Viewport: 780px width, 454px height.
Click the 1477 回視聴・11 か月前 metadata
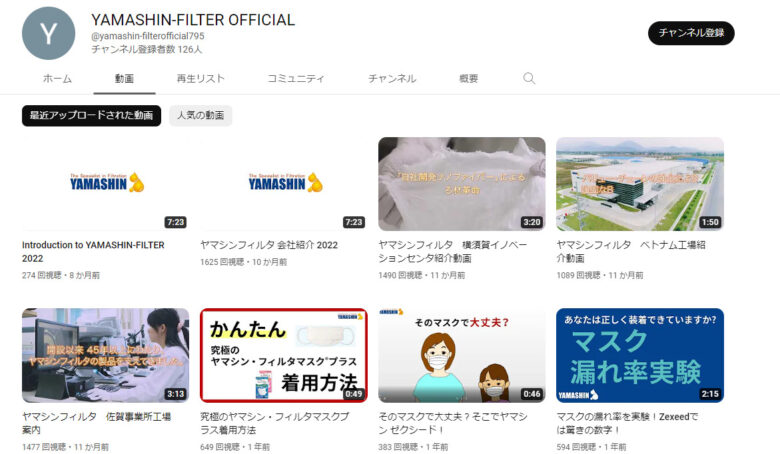pyautogui.click(x=65, y=447)
